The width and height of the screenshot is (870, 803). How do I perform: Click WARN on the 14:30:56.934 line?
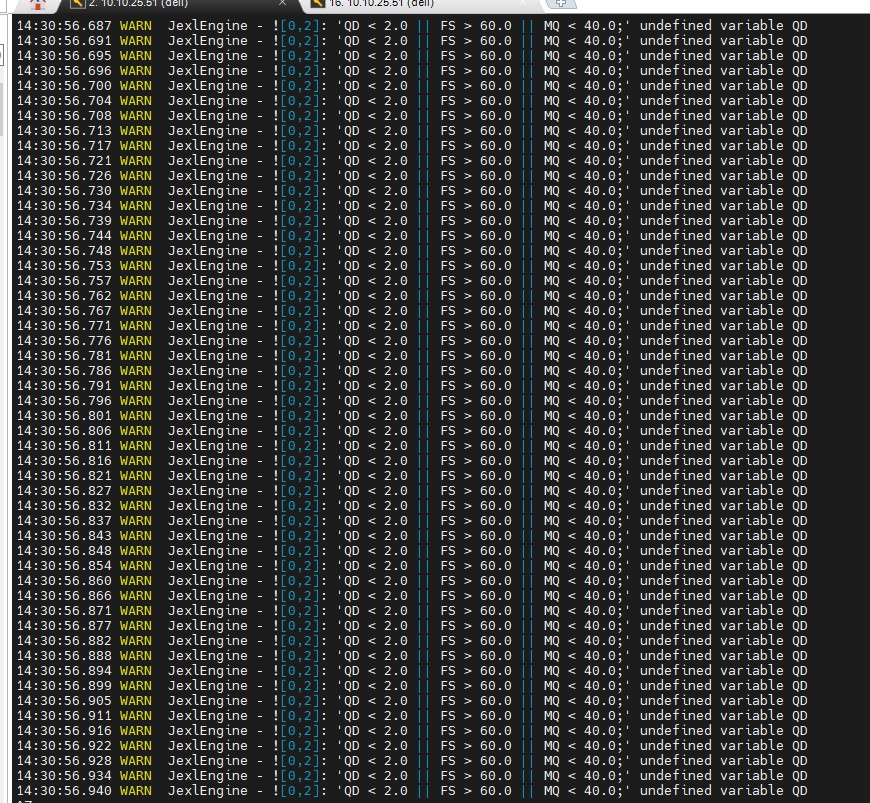coord(135,775)
